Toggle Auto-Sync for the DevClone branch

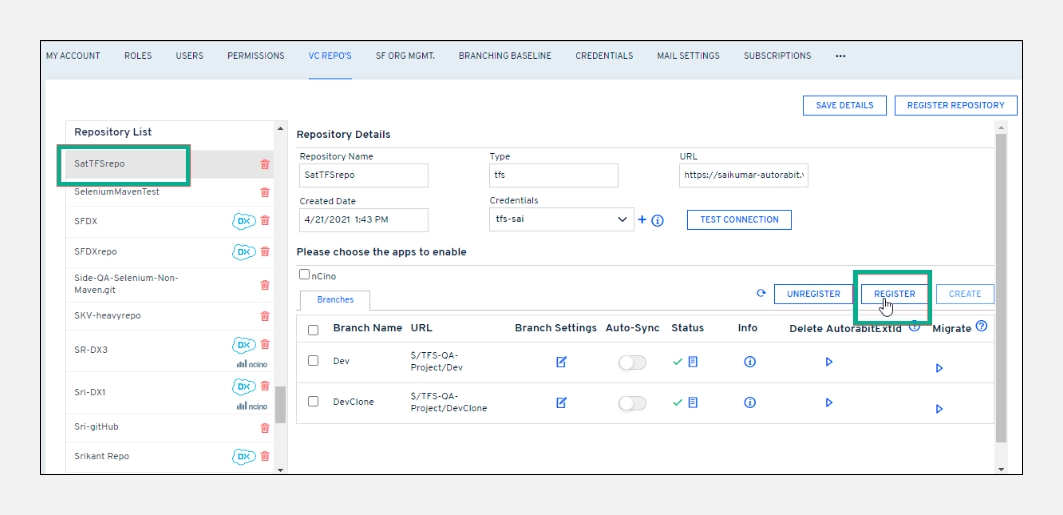(x=632, y=402)
